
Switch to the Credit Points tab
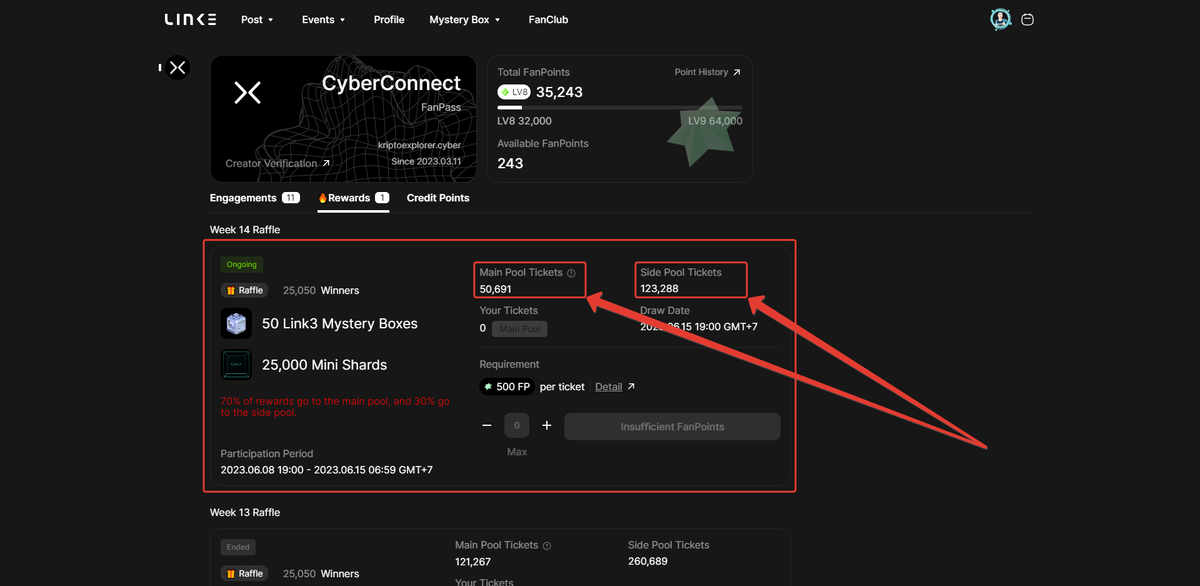(438, 198)
